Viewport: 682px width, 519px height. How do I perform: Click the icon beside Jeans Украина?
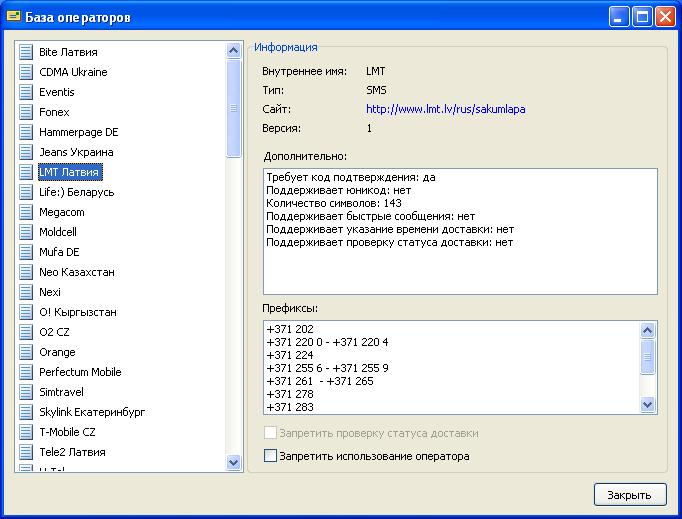coord(26,152)
